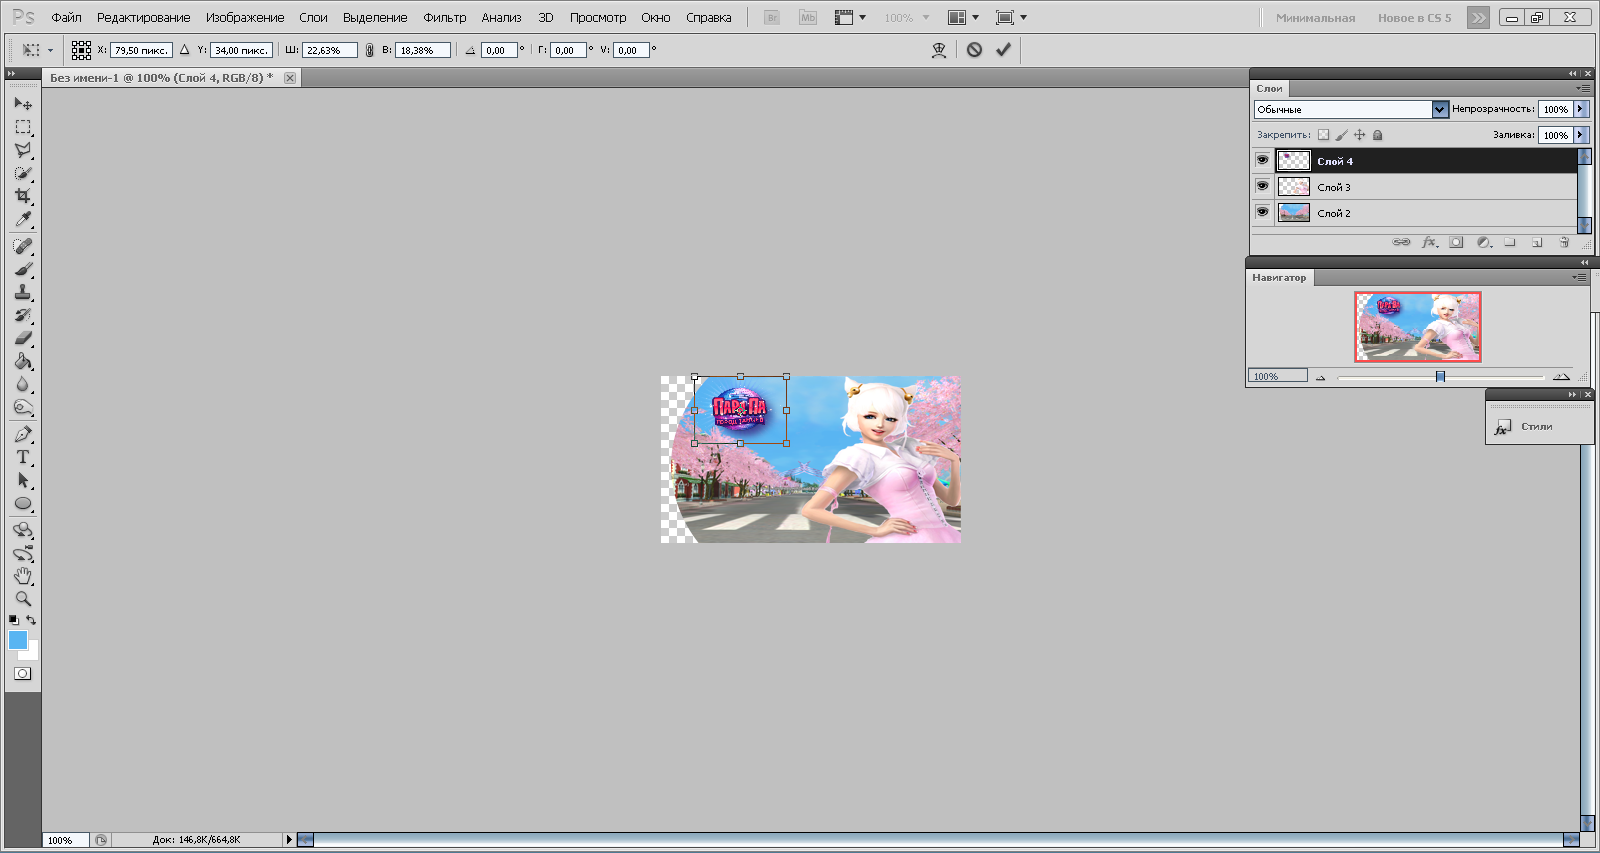Open the Редактирование menu
The height and width of the screenshot is (853, 1600).
143,18
